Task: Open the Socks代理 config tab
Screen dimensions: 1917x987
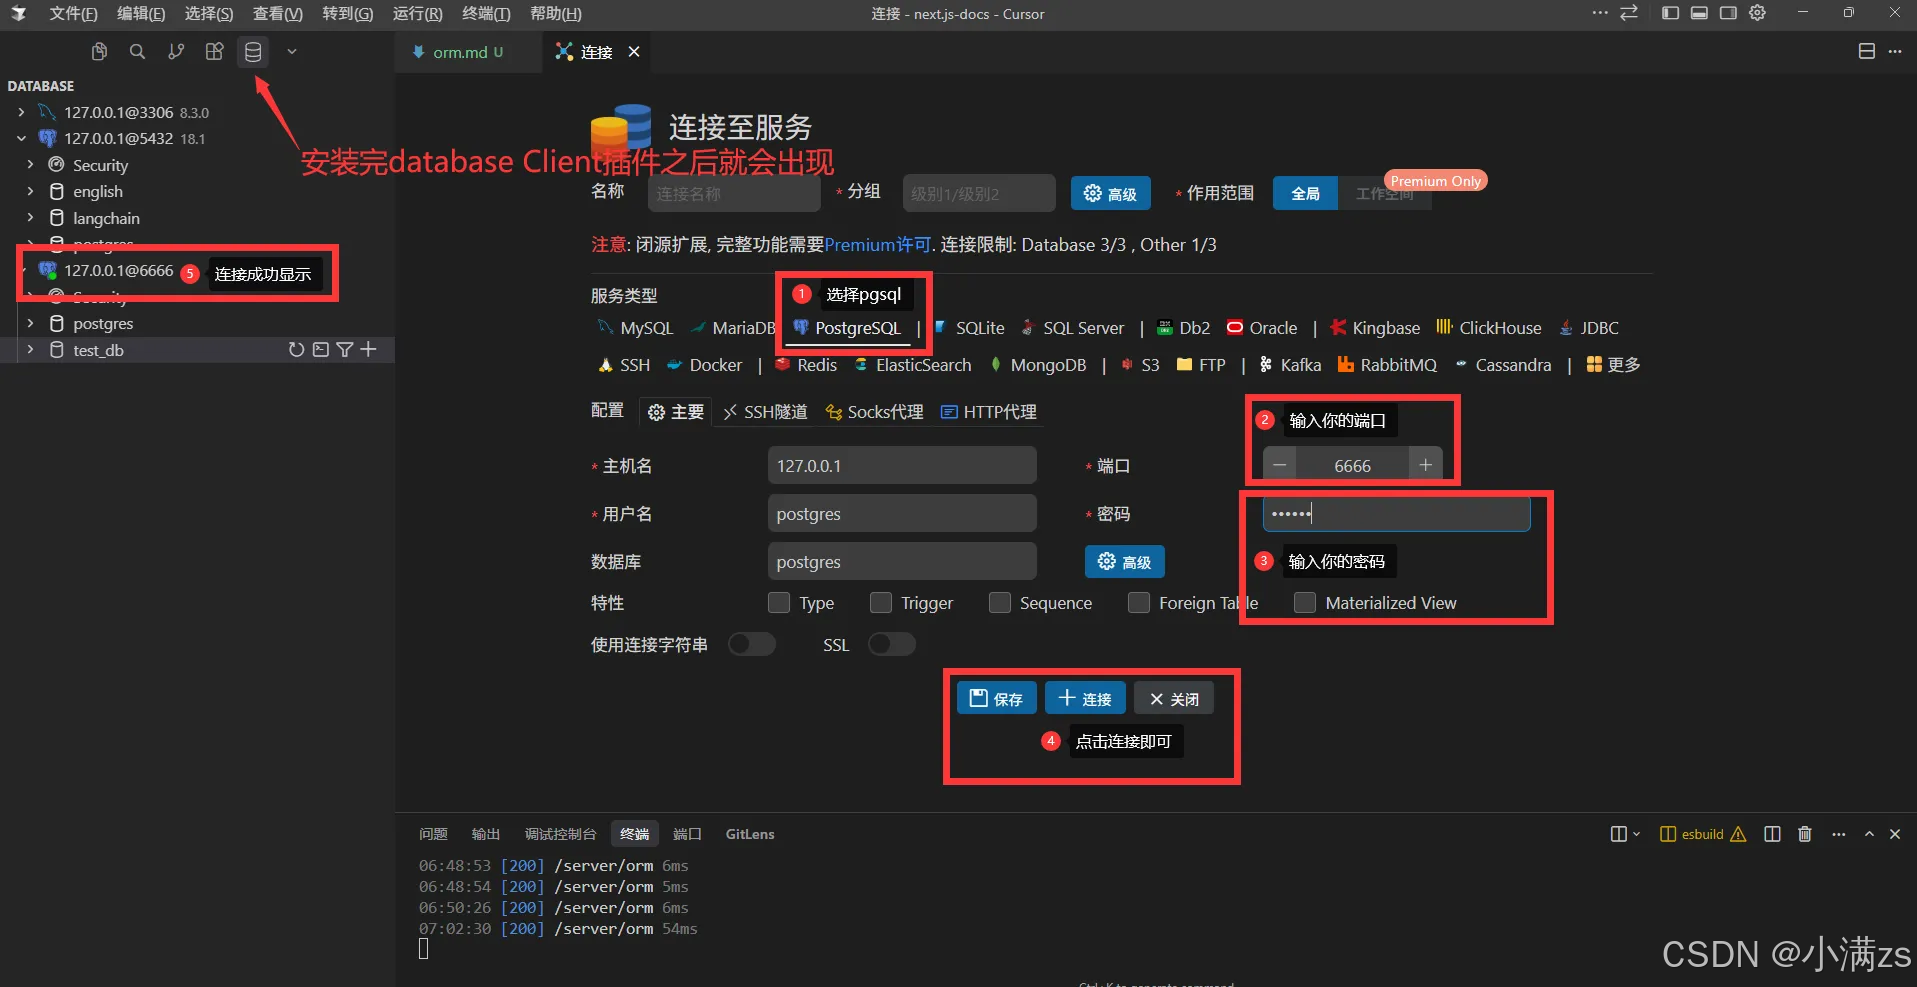Action: (x=874, y=412)
